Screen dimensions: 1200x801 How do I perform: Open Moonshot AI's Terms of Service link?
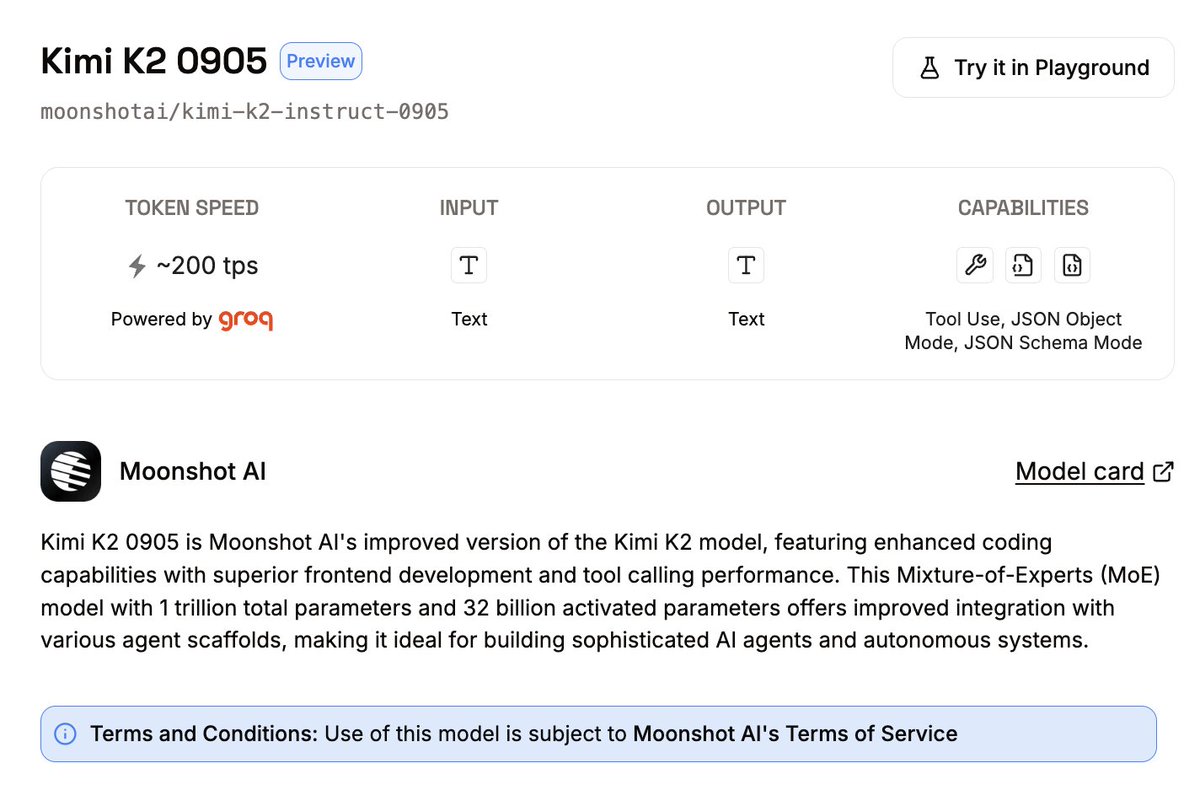click(x=795, y=734)
